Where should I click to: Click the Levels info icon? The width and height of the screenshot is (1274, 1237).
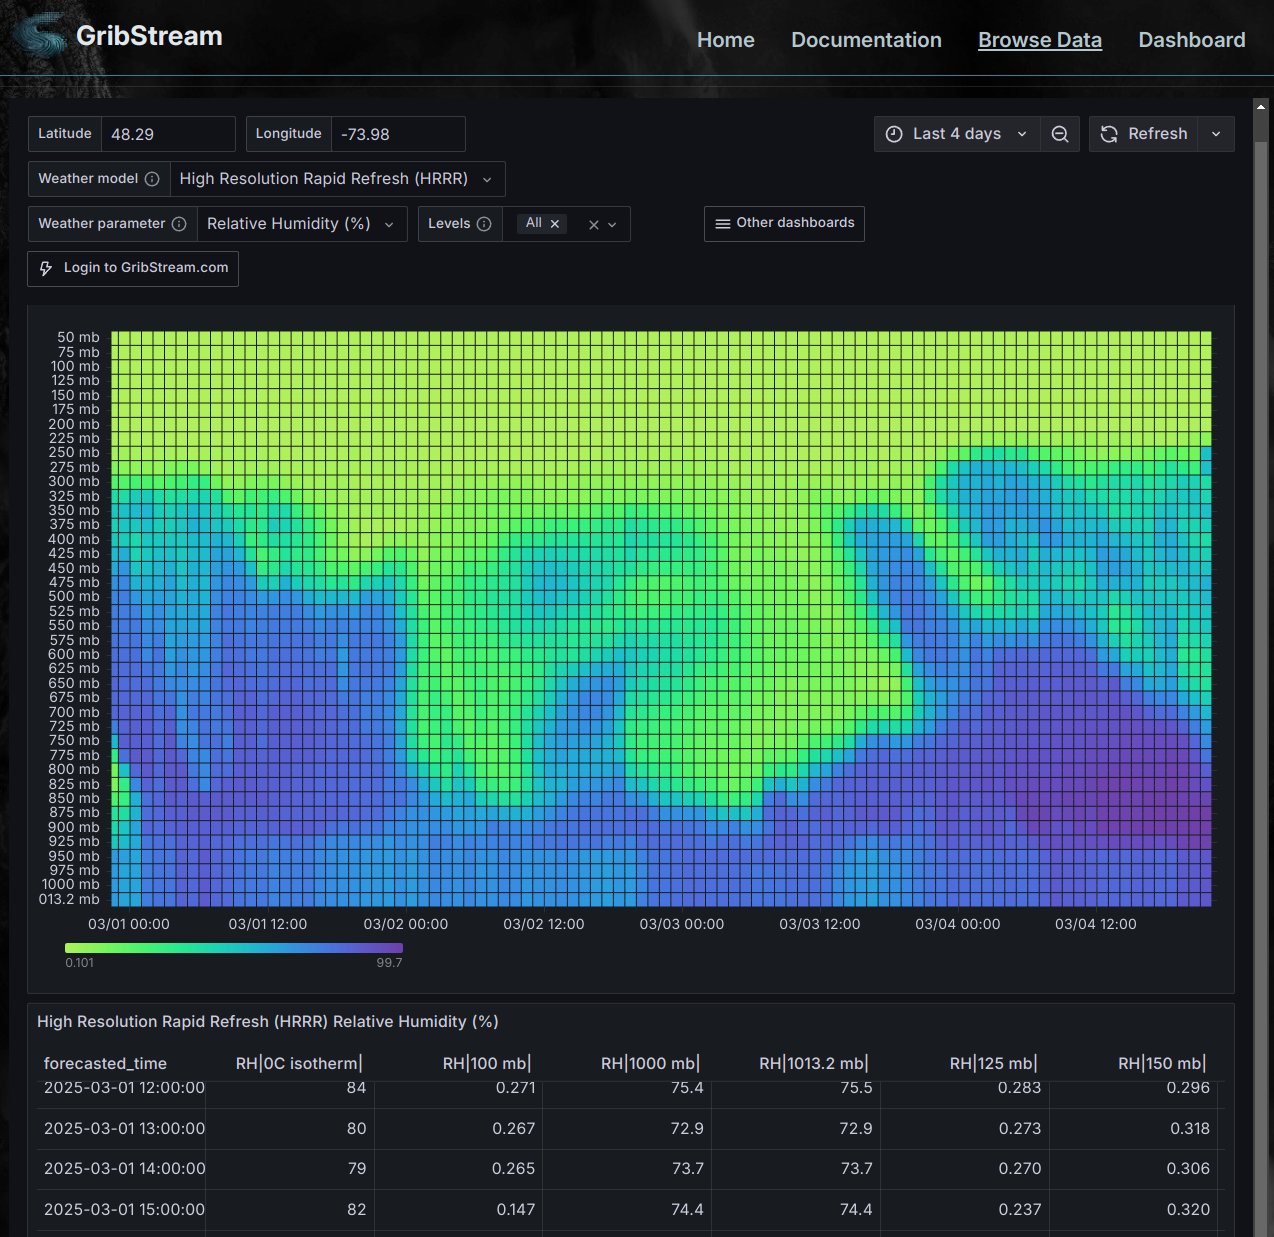click(x=484, y=224)
